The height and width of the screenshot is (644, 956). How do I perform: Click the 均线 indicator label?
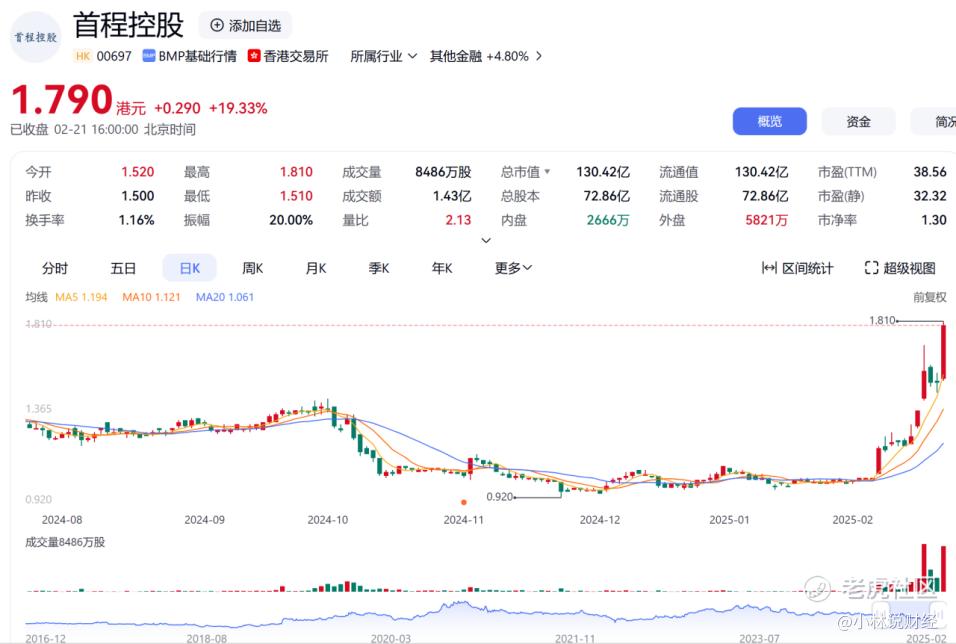click(37, 297)
